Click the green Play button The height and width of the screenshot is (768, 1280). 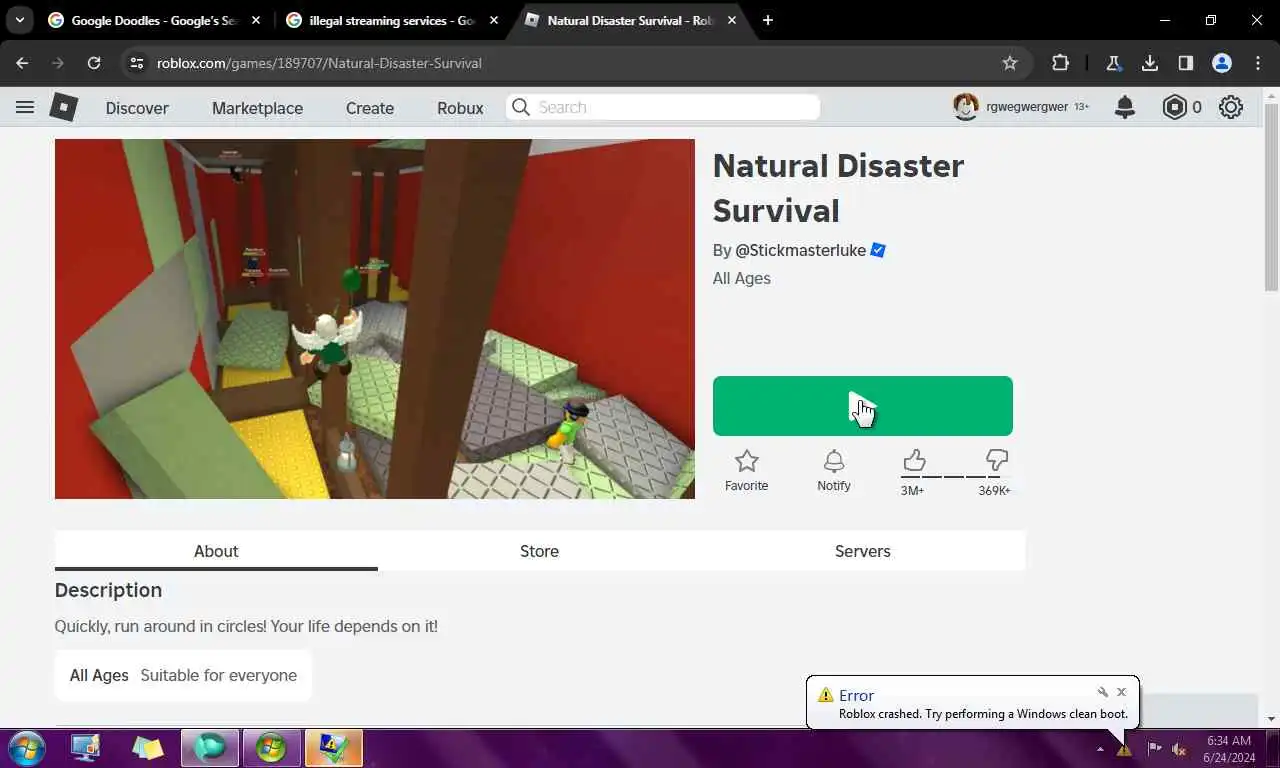(x=862, y=406)
